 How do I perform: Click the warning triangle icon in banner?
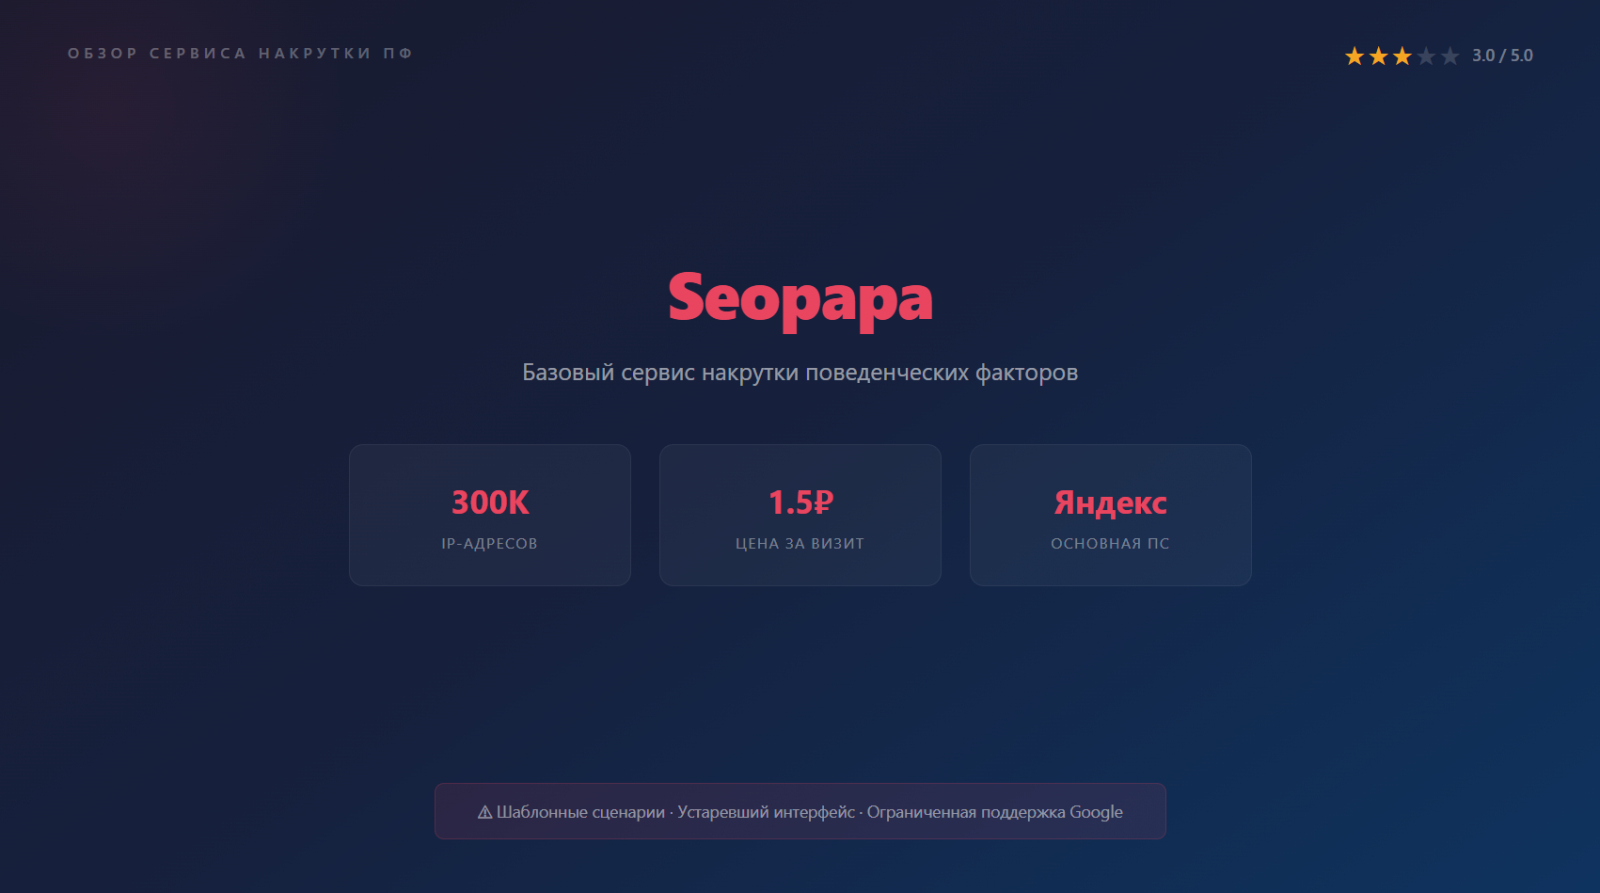coord(485,812)
